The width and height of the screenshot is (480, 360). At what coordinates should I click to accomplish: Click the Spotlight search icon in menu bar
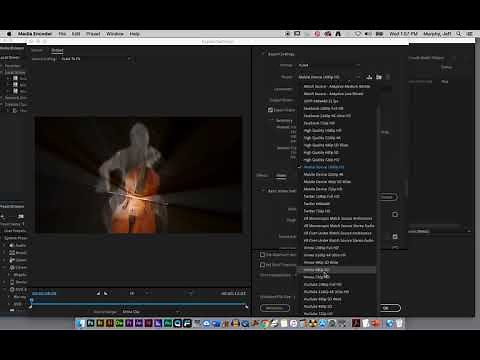tap(459, 34)
